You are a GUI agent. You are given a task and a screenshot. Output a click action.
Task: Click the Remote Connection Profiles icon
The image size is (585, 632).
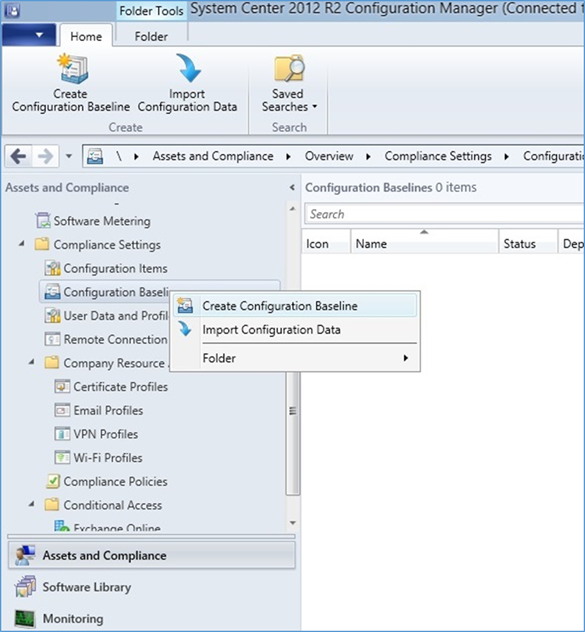[x=53, y=339]
